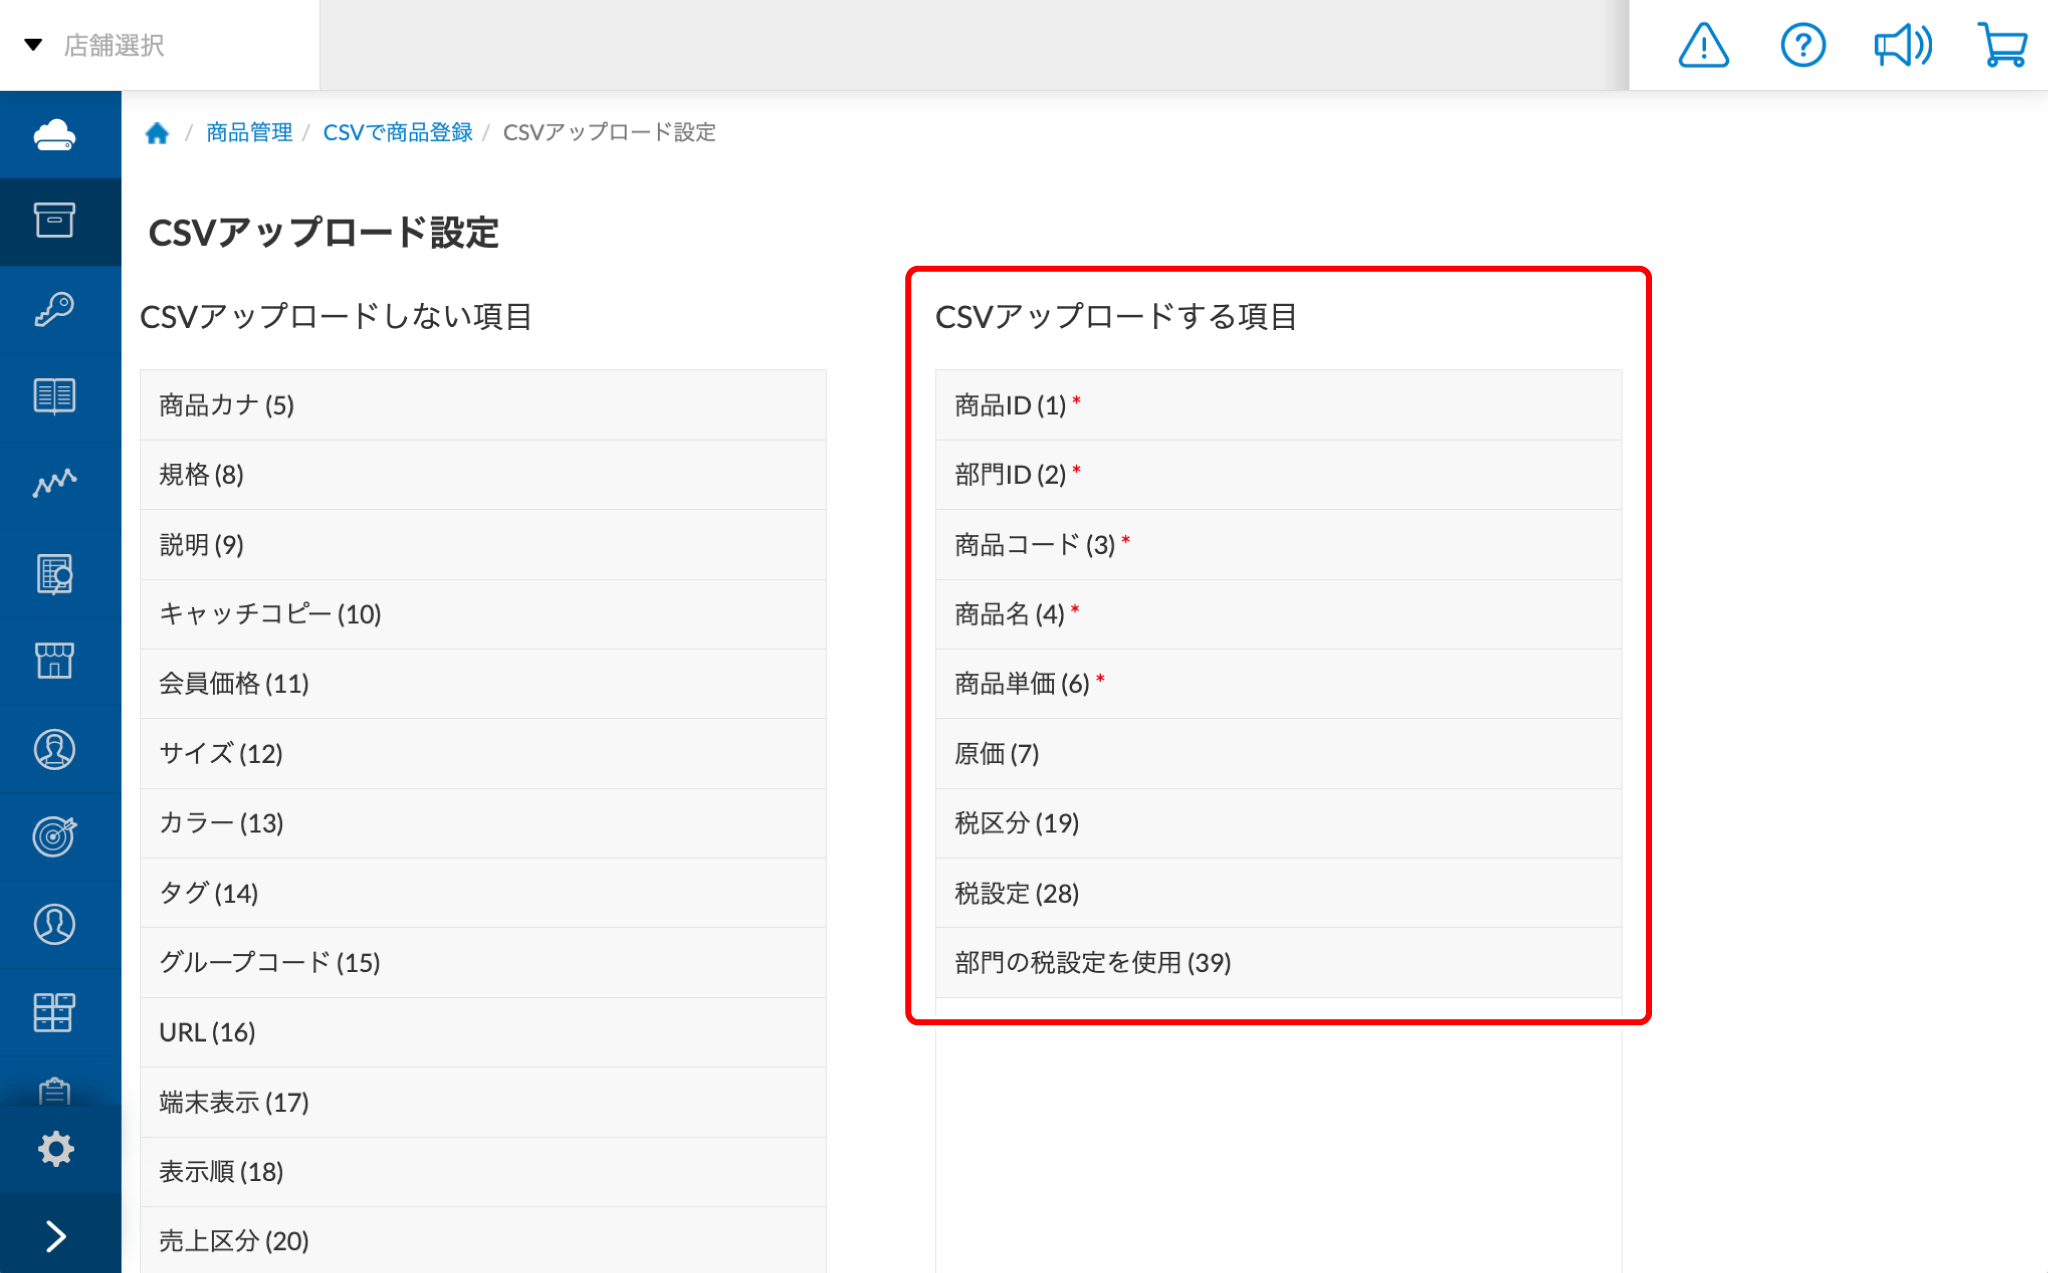Open the 店舗選択 store dropdown
Image resolution: width=2048 pixels, height=1273 pixels.
pyautogui.click(x=160, y=45)
